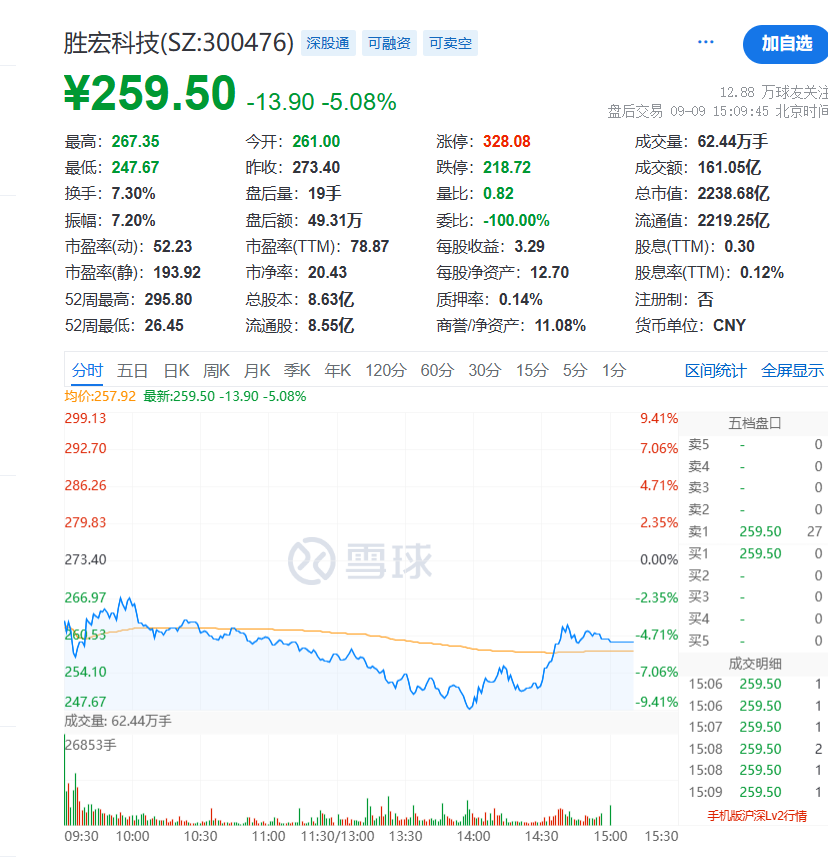
Task: Click the 卖5 order book row
Action: [x=755, y=444]
